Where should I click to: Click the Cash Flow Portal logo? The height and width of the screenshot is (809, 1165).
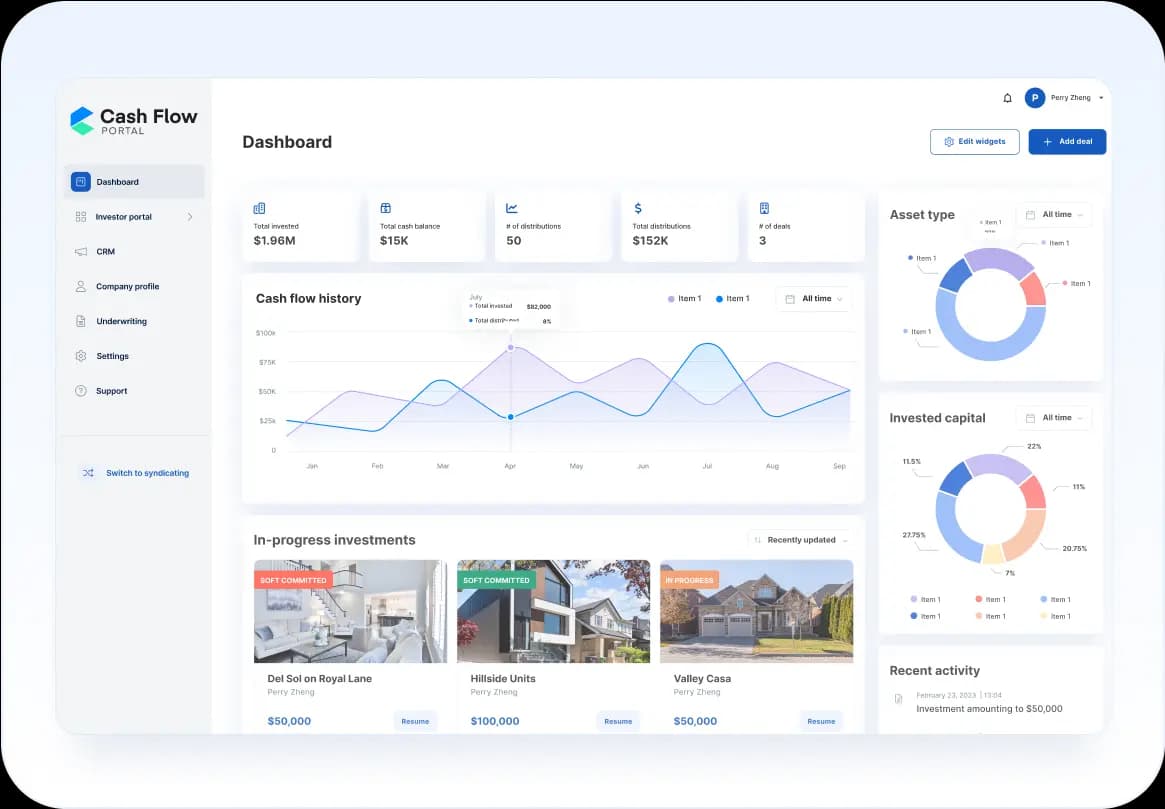[x=134, y=121]
